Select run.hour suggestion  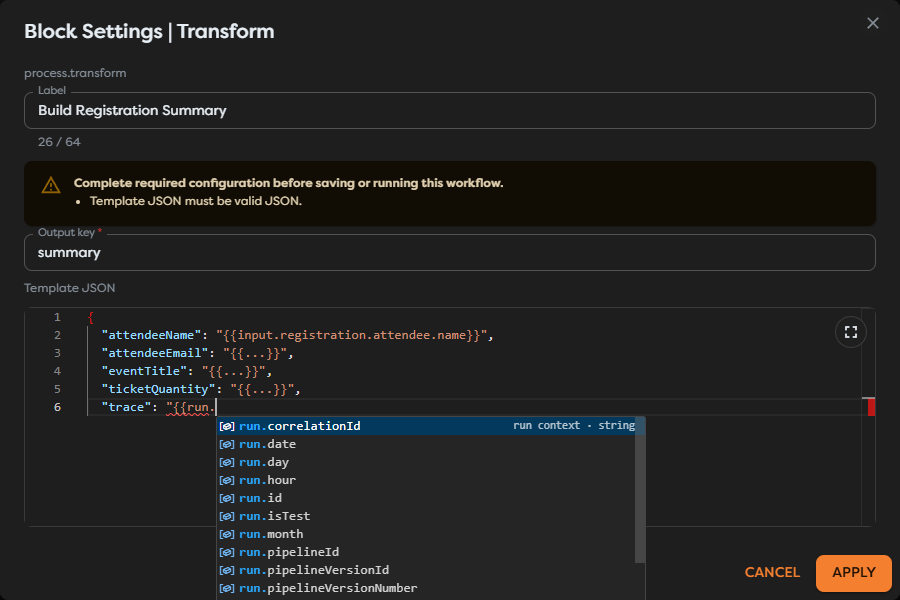tap(426, 480)
